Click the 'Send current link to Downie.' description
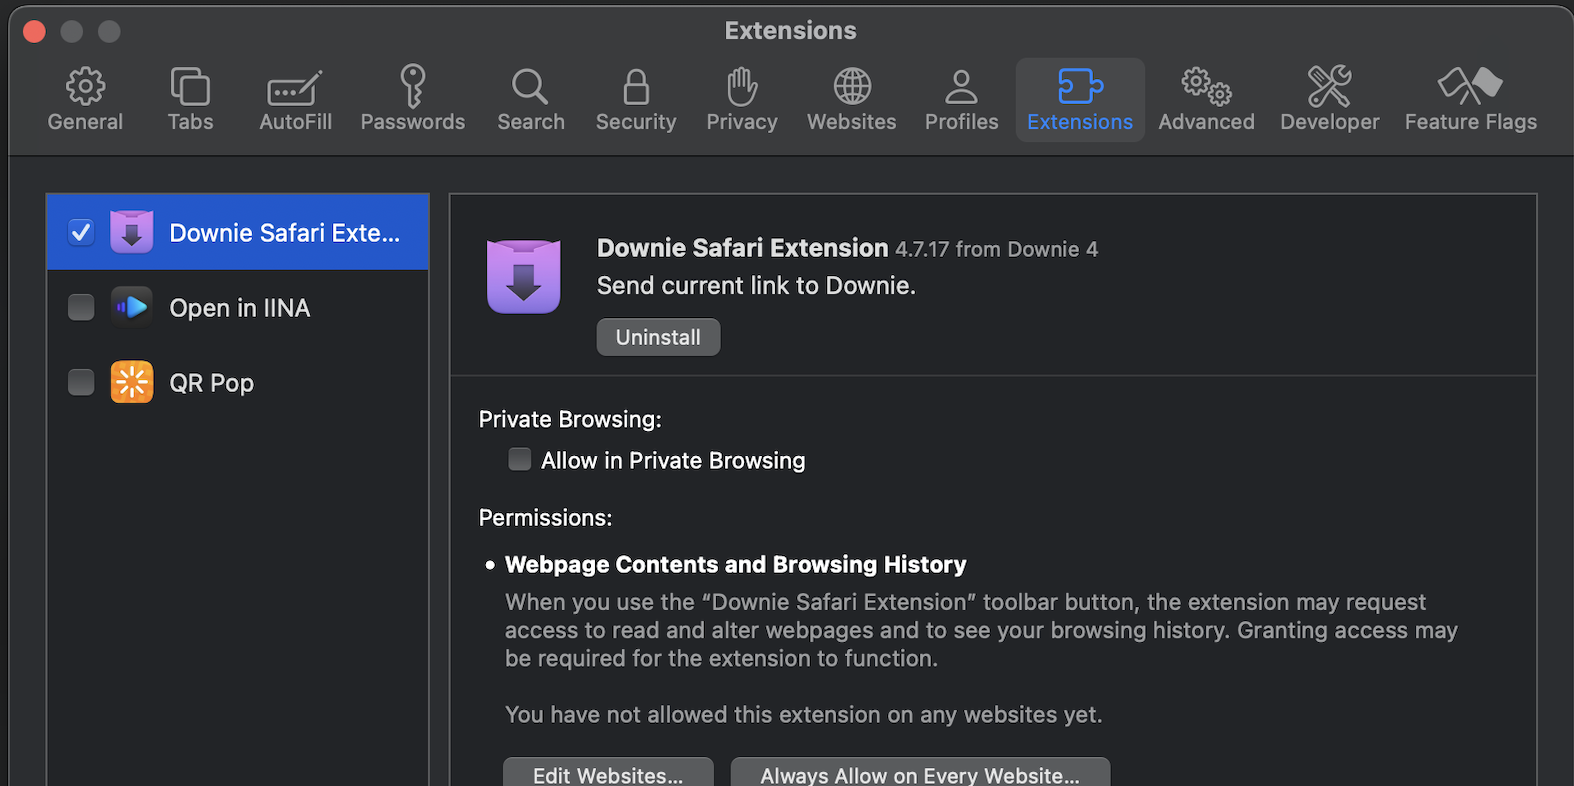 [x=756, y=285]
